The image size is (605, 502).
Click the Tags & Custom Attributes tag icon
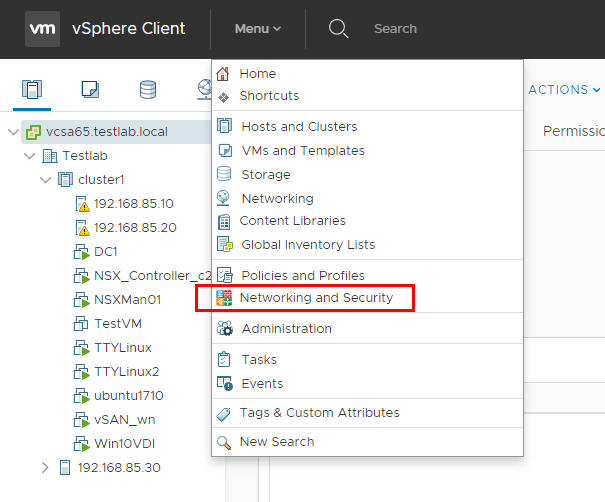pyautogui.click(x=224, y=413)
